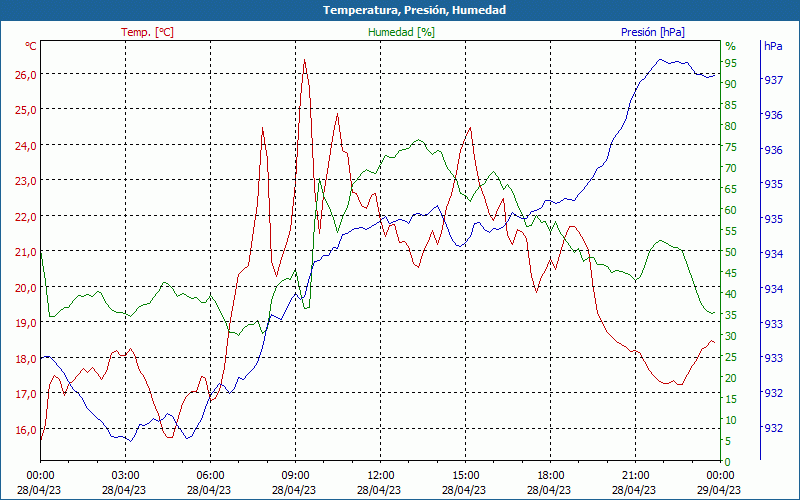Click the 18,0 temperature axis value
800x500 pixels.
click(x=27, y=359)
